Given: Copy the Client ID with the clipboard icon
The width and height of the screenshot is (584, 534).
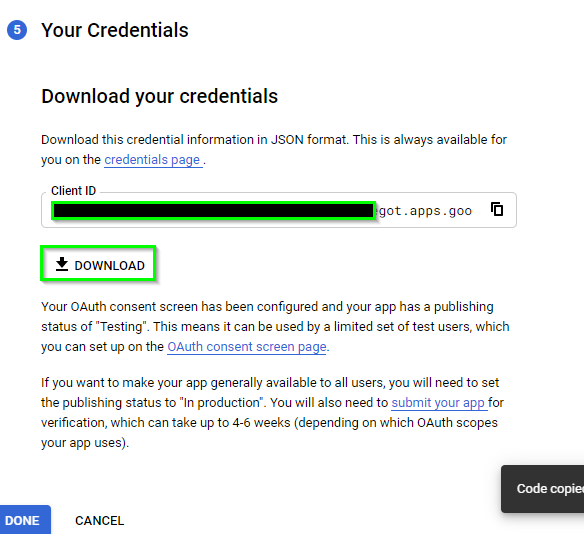Looking at the screenshot, I should [x=497, y=209].
